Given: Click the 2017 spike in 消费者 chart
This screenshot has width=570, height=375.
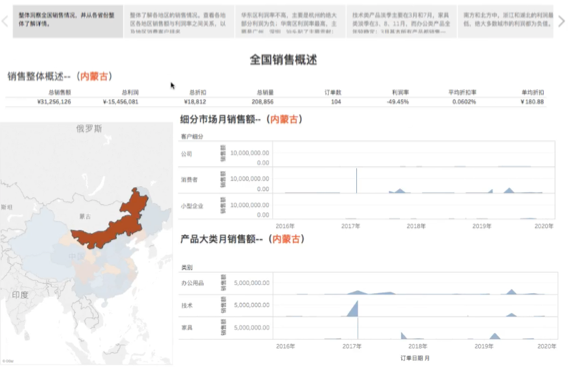Looking at the screenshot, I should [x=356, y=181].
